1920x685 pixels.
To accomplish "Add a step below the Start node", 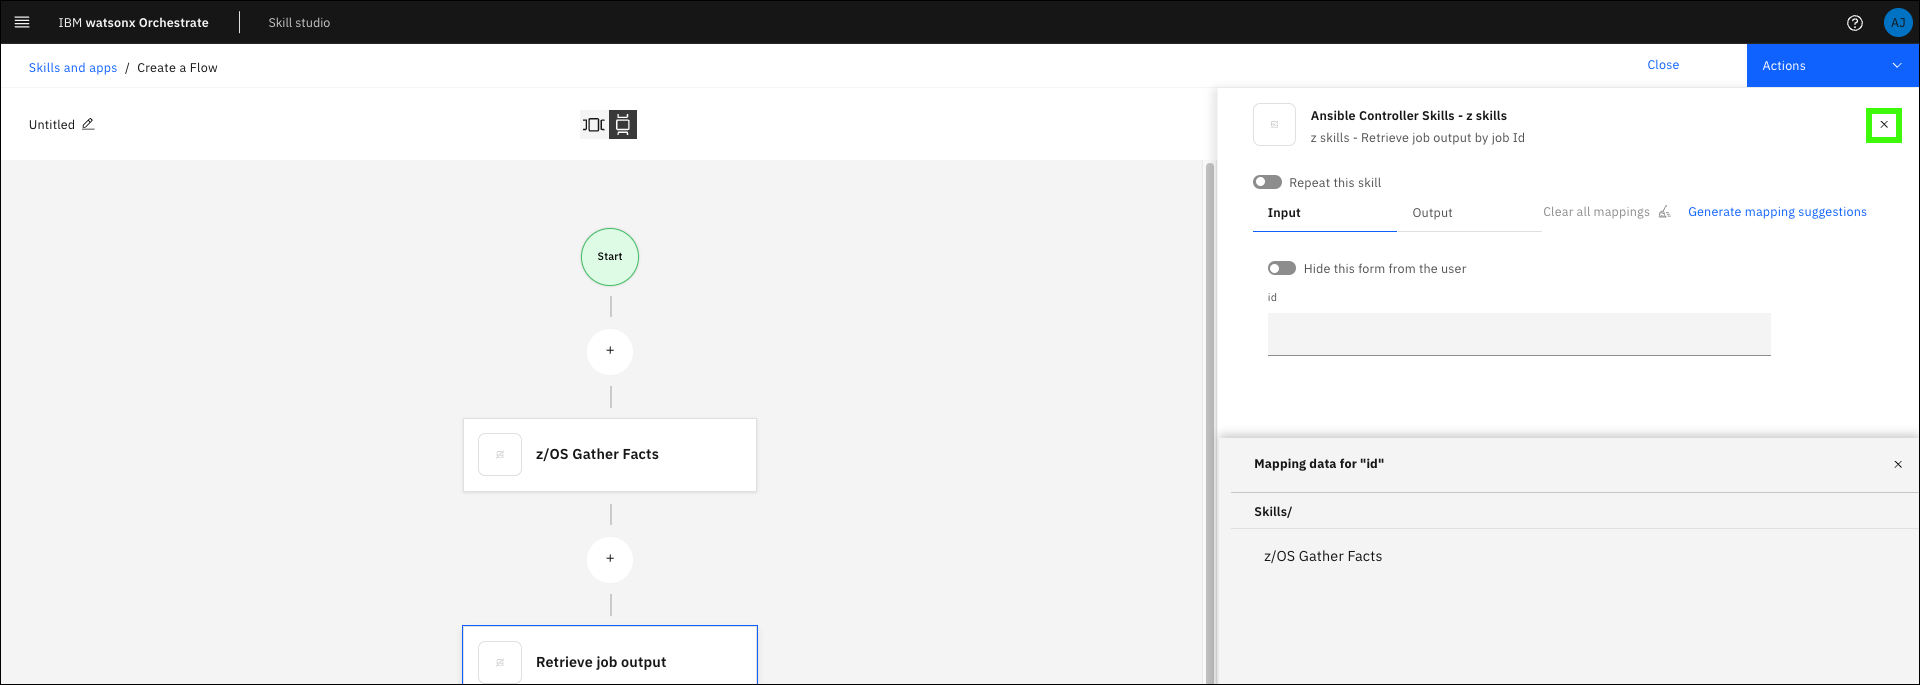I will [610, 351].
